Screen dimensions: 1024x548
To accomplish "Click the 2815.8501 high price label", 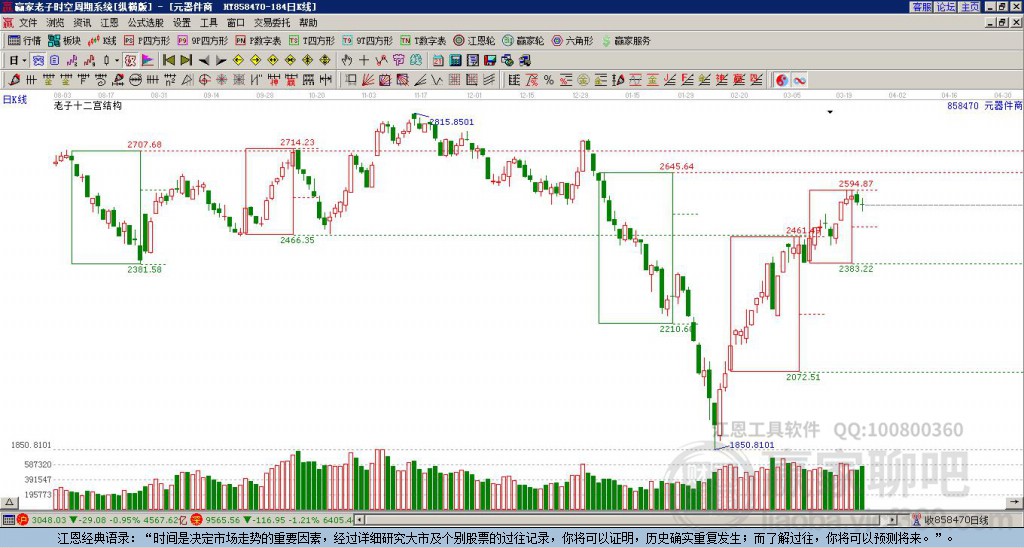I will pos(451,121).
